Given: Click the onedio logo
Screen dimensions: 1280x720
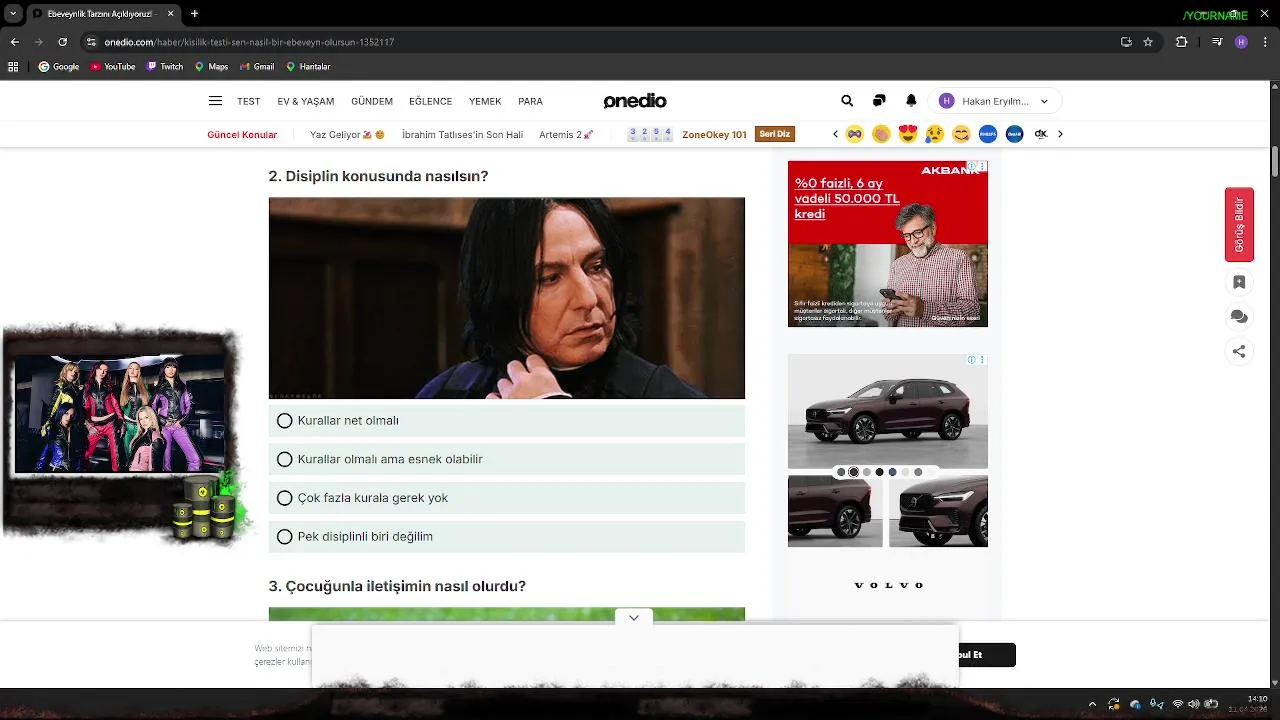Looking at the screenshot, I should tap(635, 101).
